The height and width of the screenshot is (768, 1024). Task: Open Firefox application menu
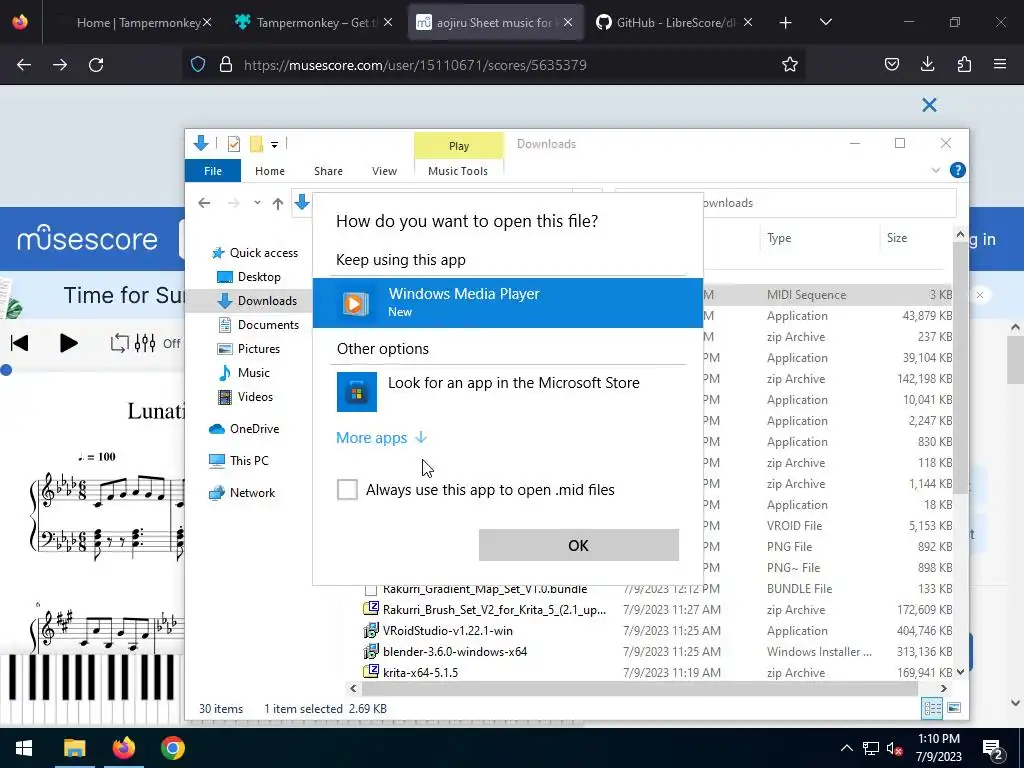point(1000,64)
